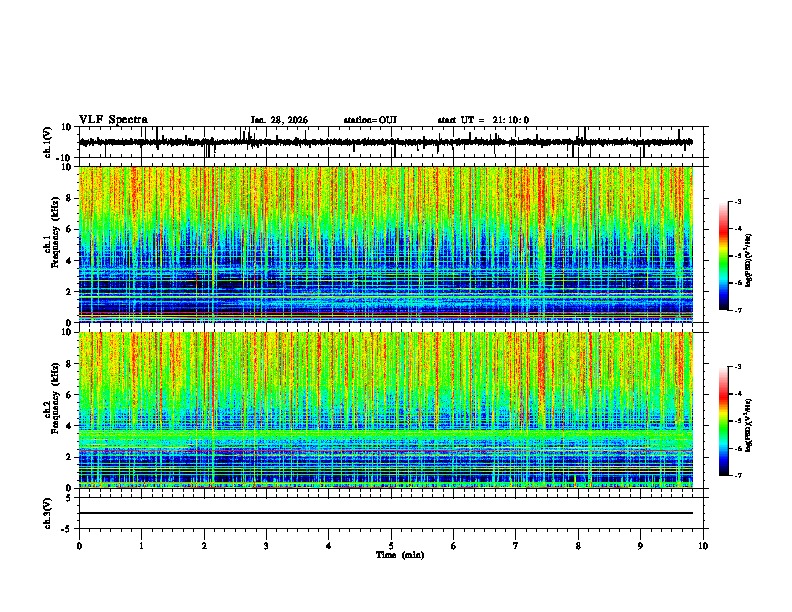Click the "ch.1(V)" axis label
The width and height of the screenshot is (792, 612).
[x=48, y=142]
